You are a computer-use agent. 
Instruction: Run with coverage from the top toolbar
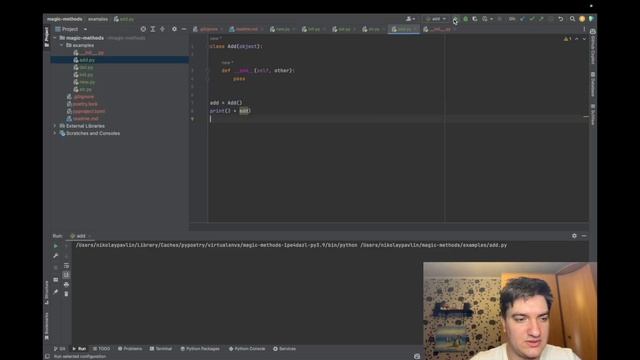pyautogui.click(x=475, y=19)
